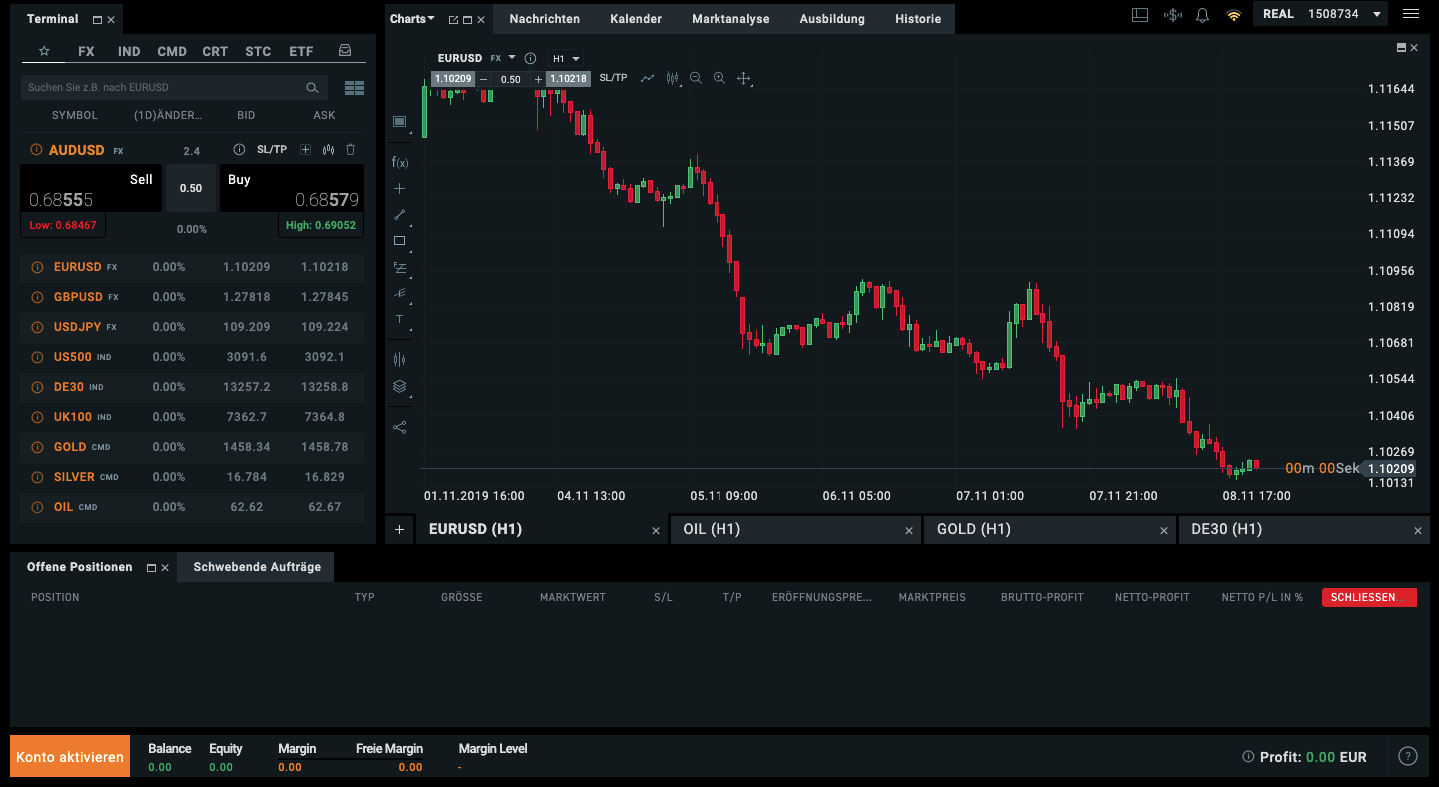1439x787 pixels.
Task: Open the H1 timeframe dropdown
Action: click(x=566, y=59)
